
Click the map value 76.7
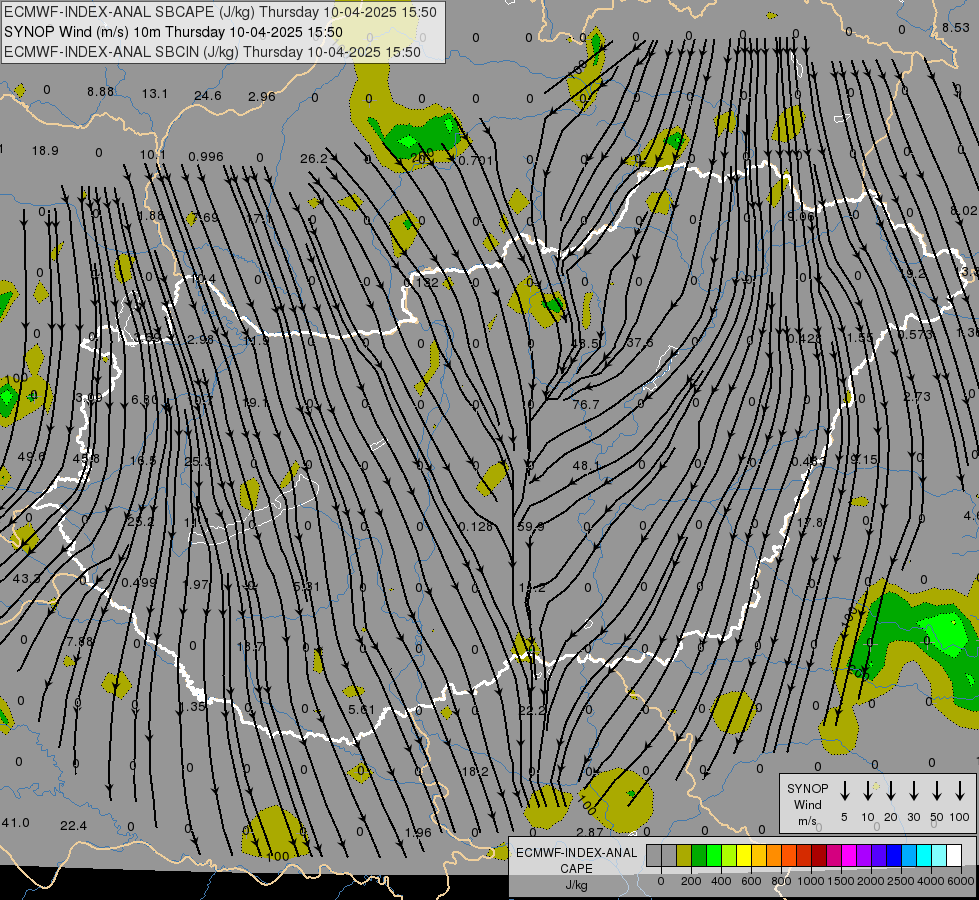click(586, 405)
